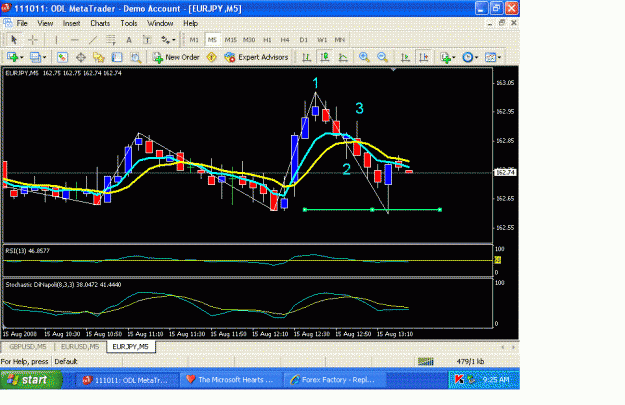The width and height of the screenshot is (625, 405).
Task: Switch to H4 timeframe
Action: (x=285, y=39)
